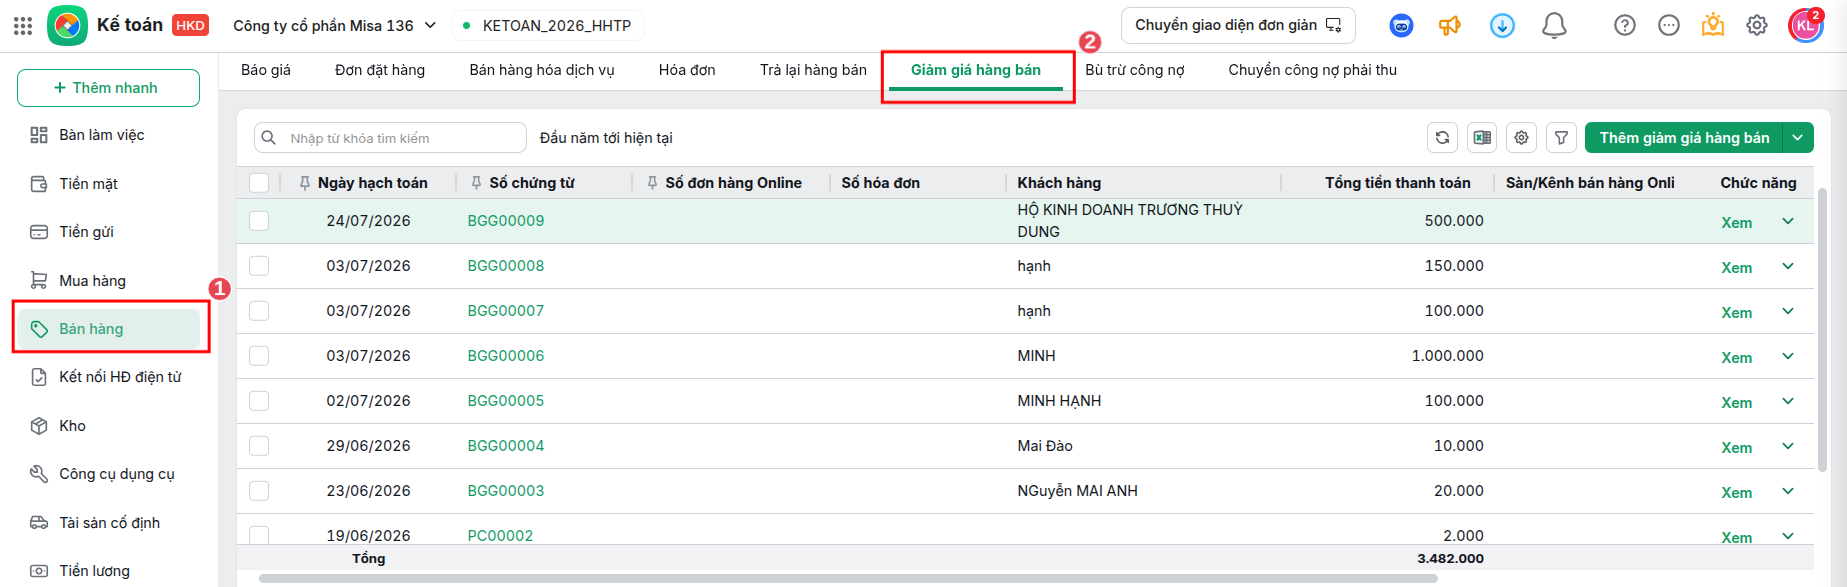Click the horizontal table scrollbar
Screen dimensions: 1847x587
(848, 578)
